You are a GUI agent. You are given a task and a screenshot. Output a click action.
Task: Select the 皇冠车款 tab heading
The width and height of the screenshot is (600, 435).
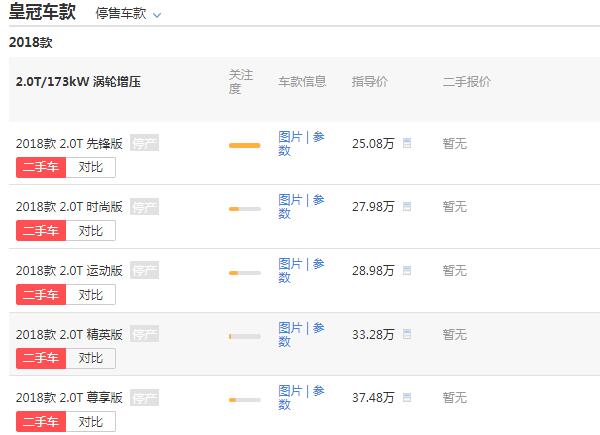pos(42,11)
